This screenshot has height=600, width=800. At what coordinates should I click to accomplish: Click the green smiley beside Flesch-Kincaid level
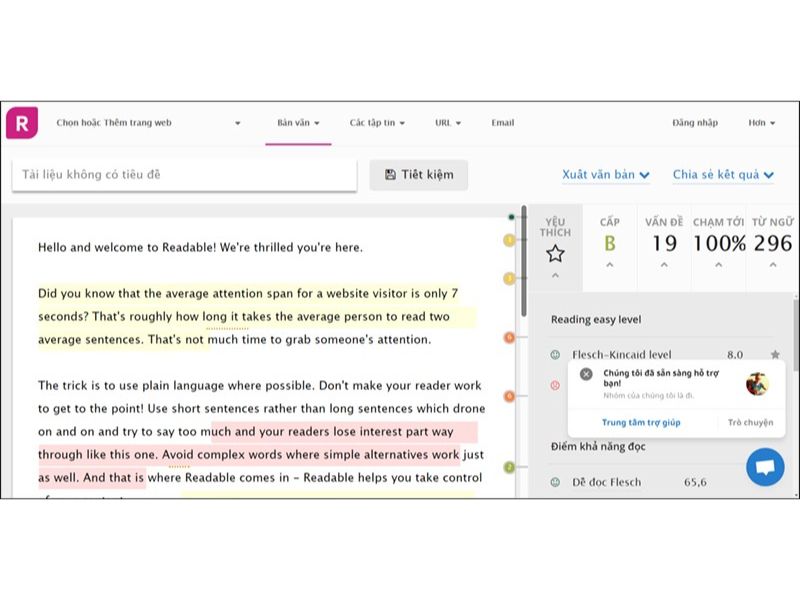pos(555,355)
